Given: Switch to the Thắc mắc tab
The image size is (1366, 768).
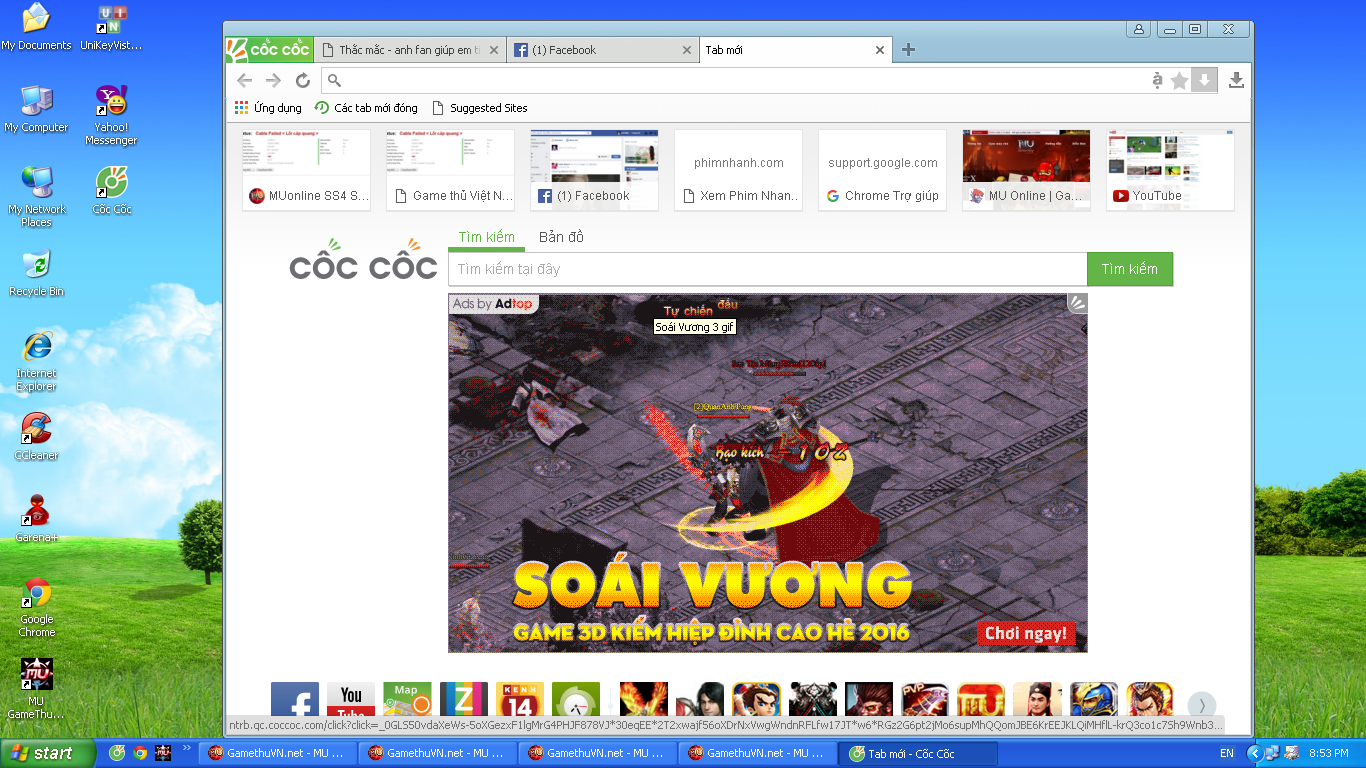Looking at the screenshot, I should click(x=409, y=50).
